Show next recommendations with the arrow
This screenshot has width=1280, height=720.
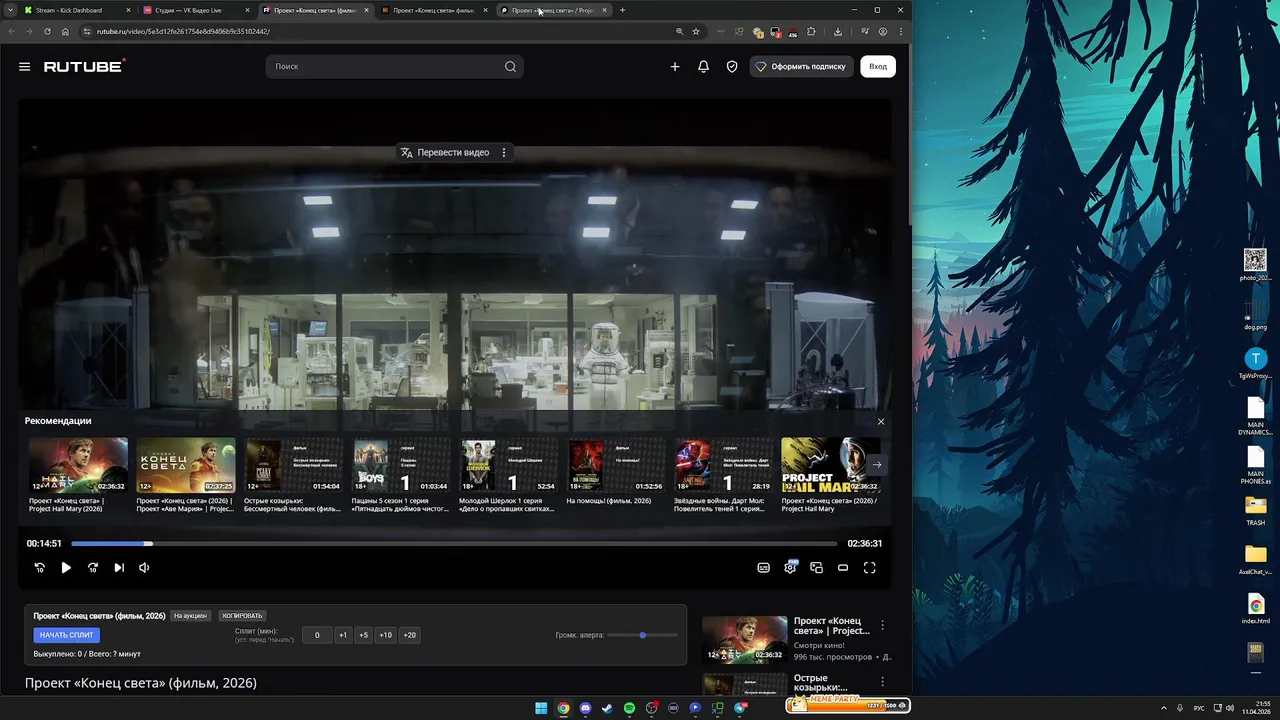(x=877, y=464)
